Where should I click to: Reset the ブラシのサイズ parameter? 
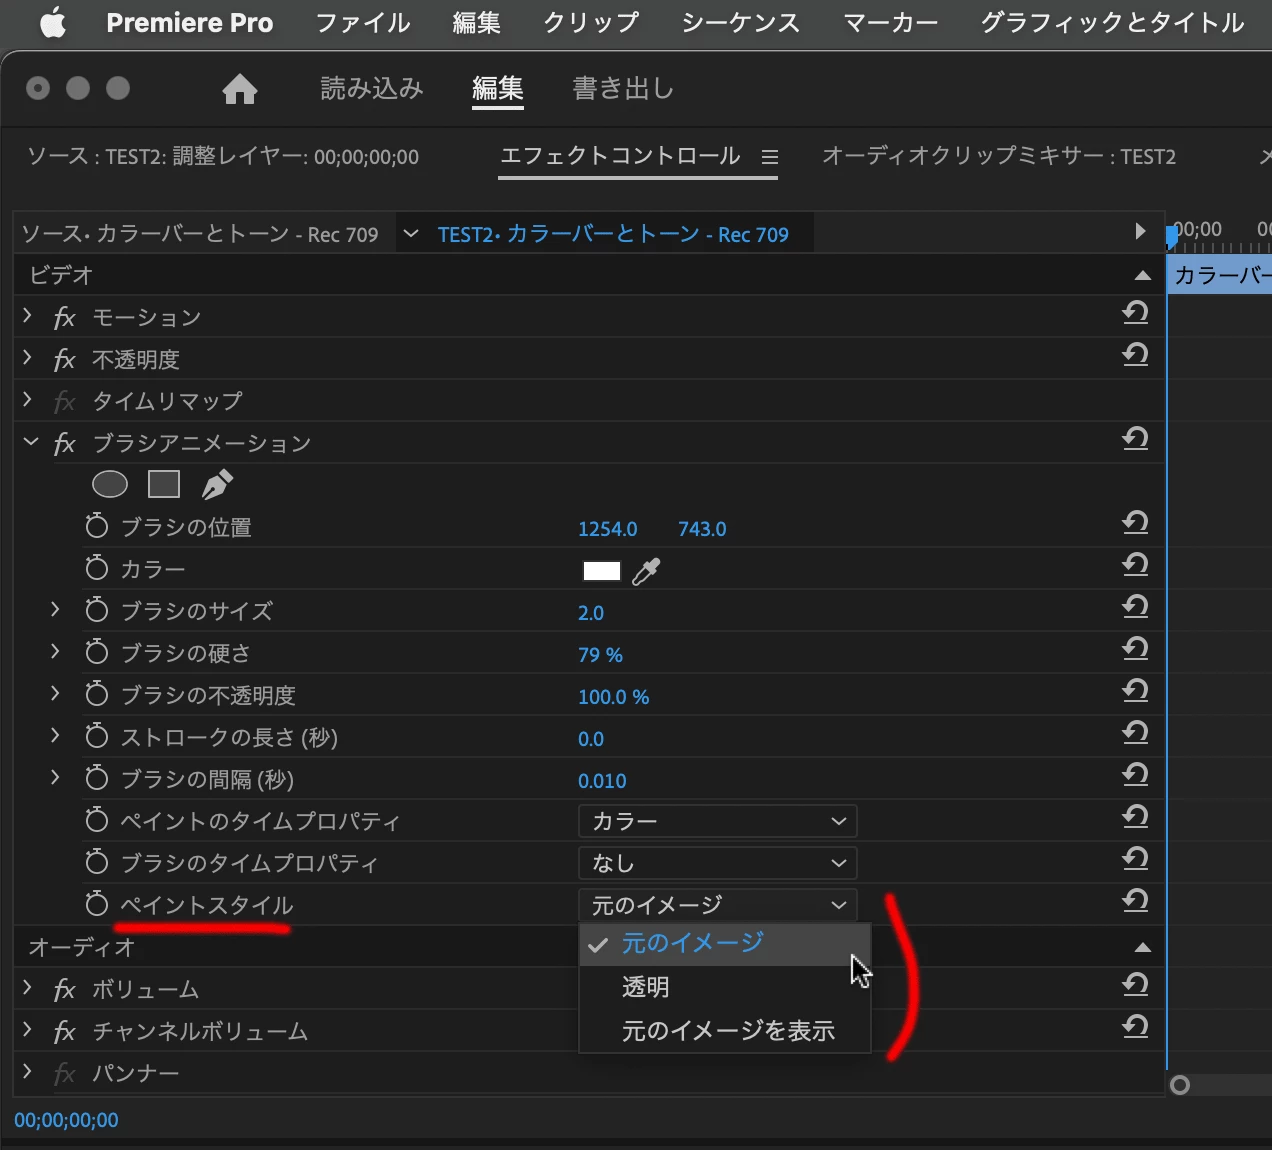point(1135,608)
